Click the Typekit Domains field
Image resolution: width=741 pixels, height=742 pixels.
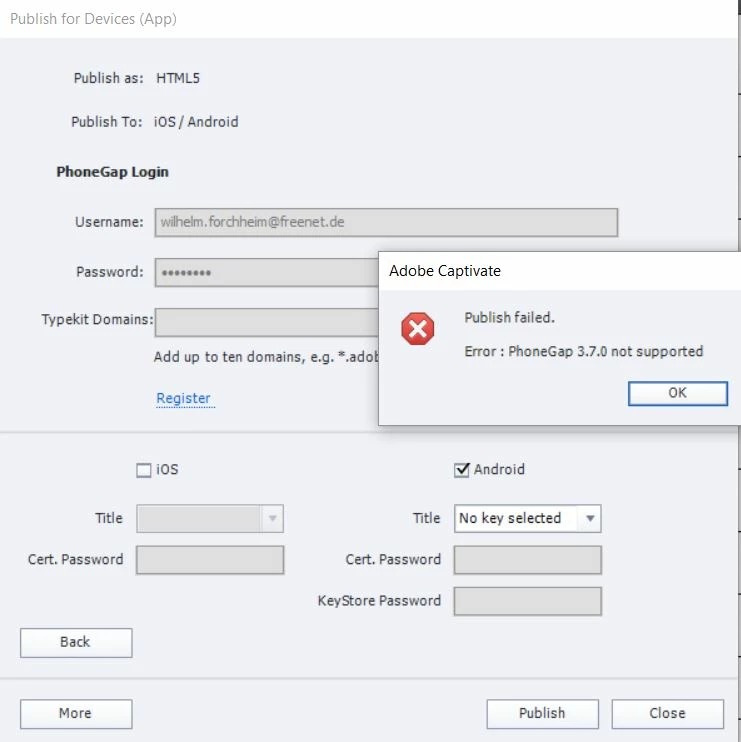click(x=267, y=322)
